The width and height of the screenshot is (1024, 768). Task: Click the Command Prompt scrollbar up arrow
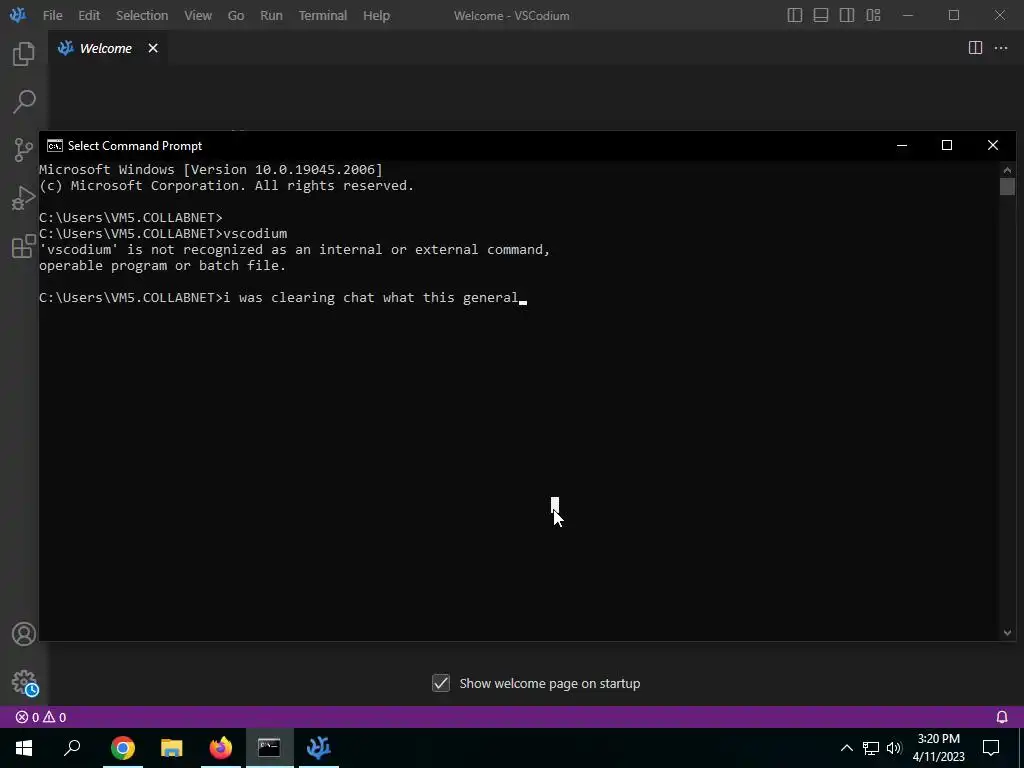pos(1007,170)
